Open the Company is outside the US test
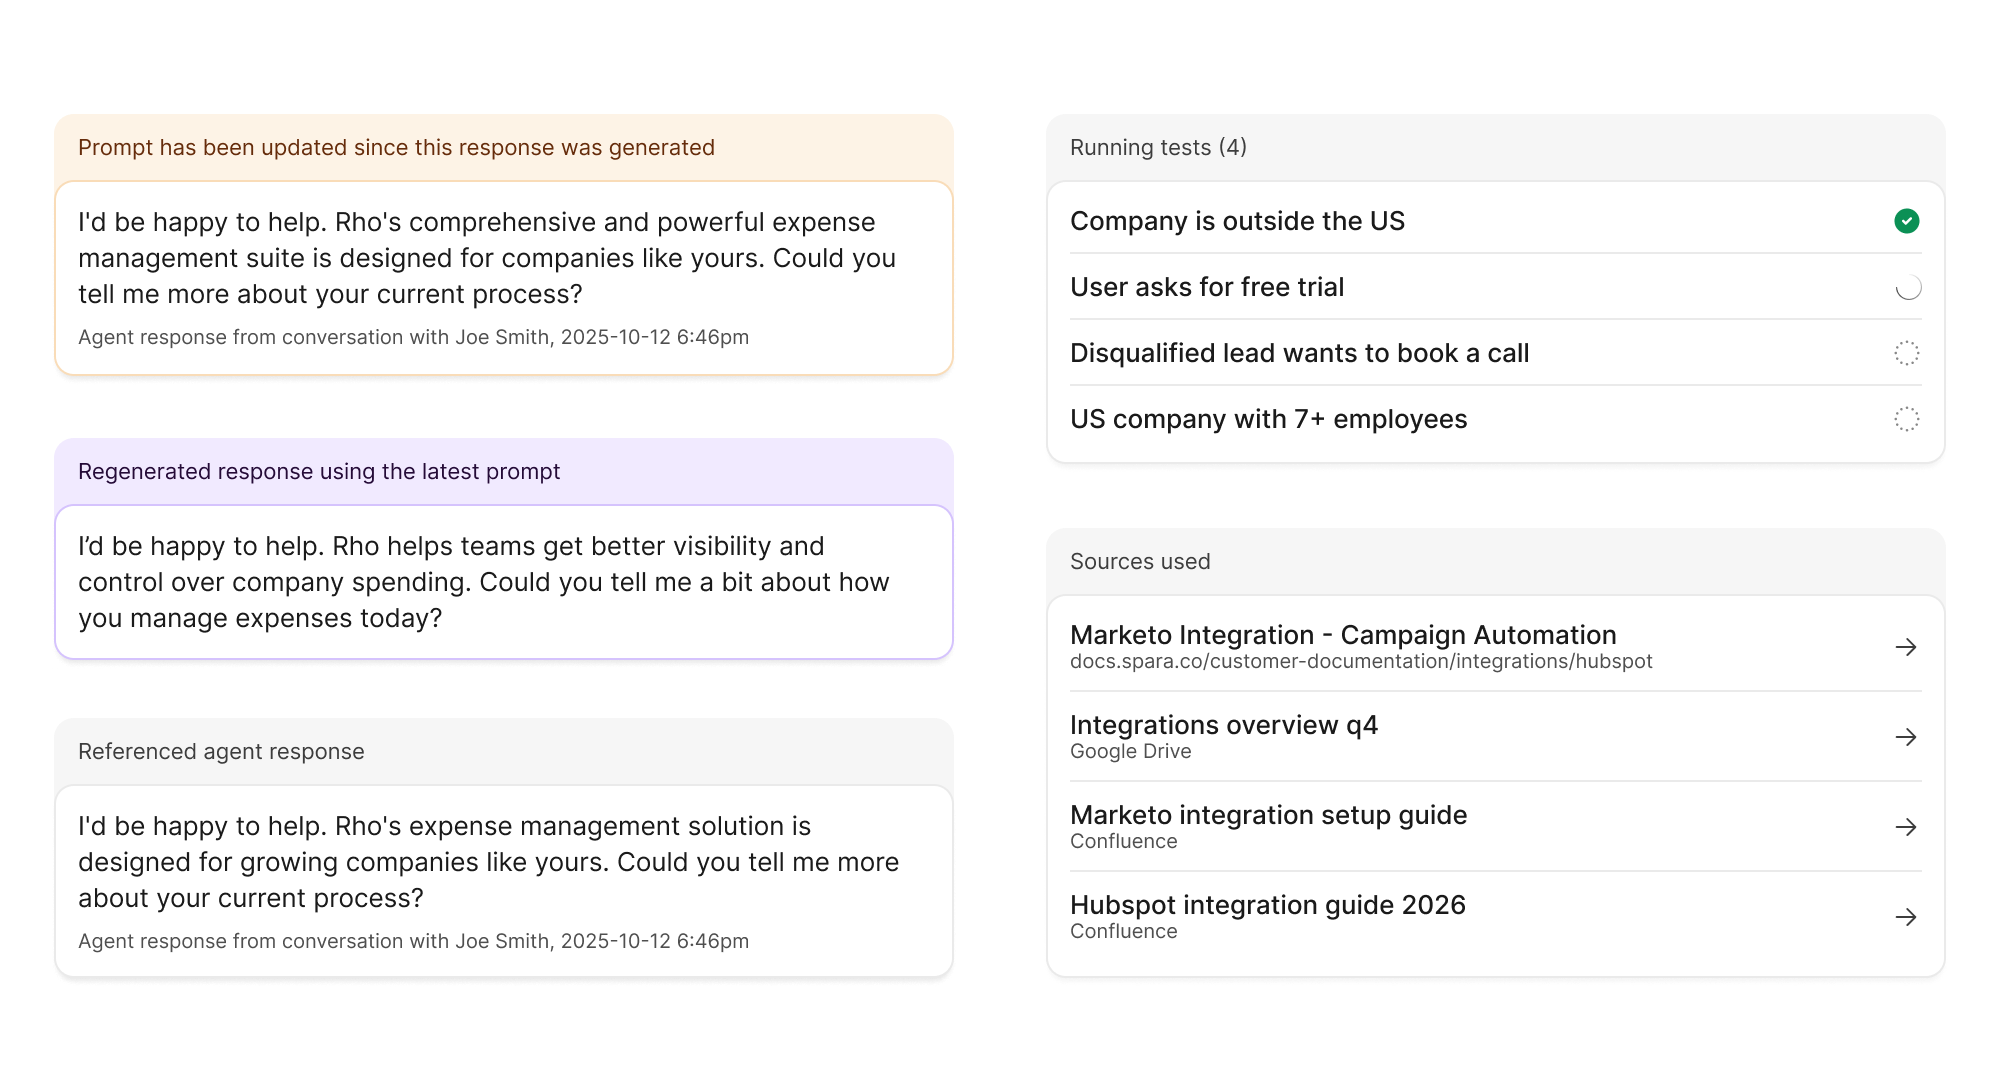Image resolution: width=1998 pixels, height=1092 pixels. pos(1237,221)
